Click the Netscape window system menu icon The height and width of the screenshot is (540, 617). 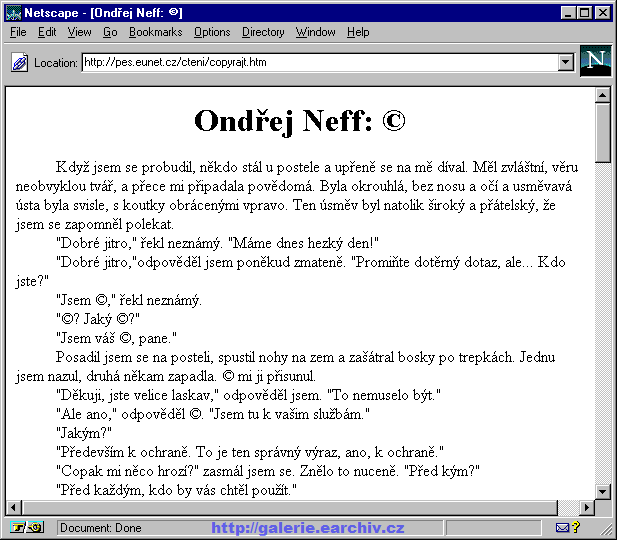point(13,13)
